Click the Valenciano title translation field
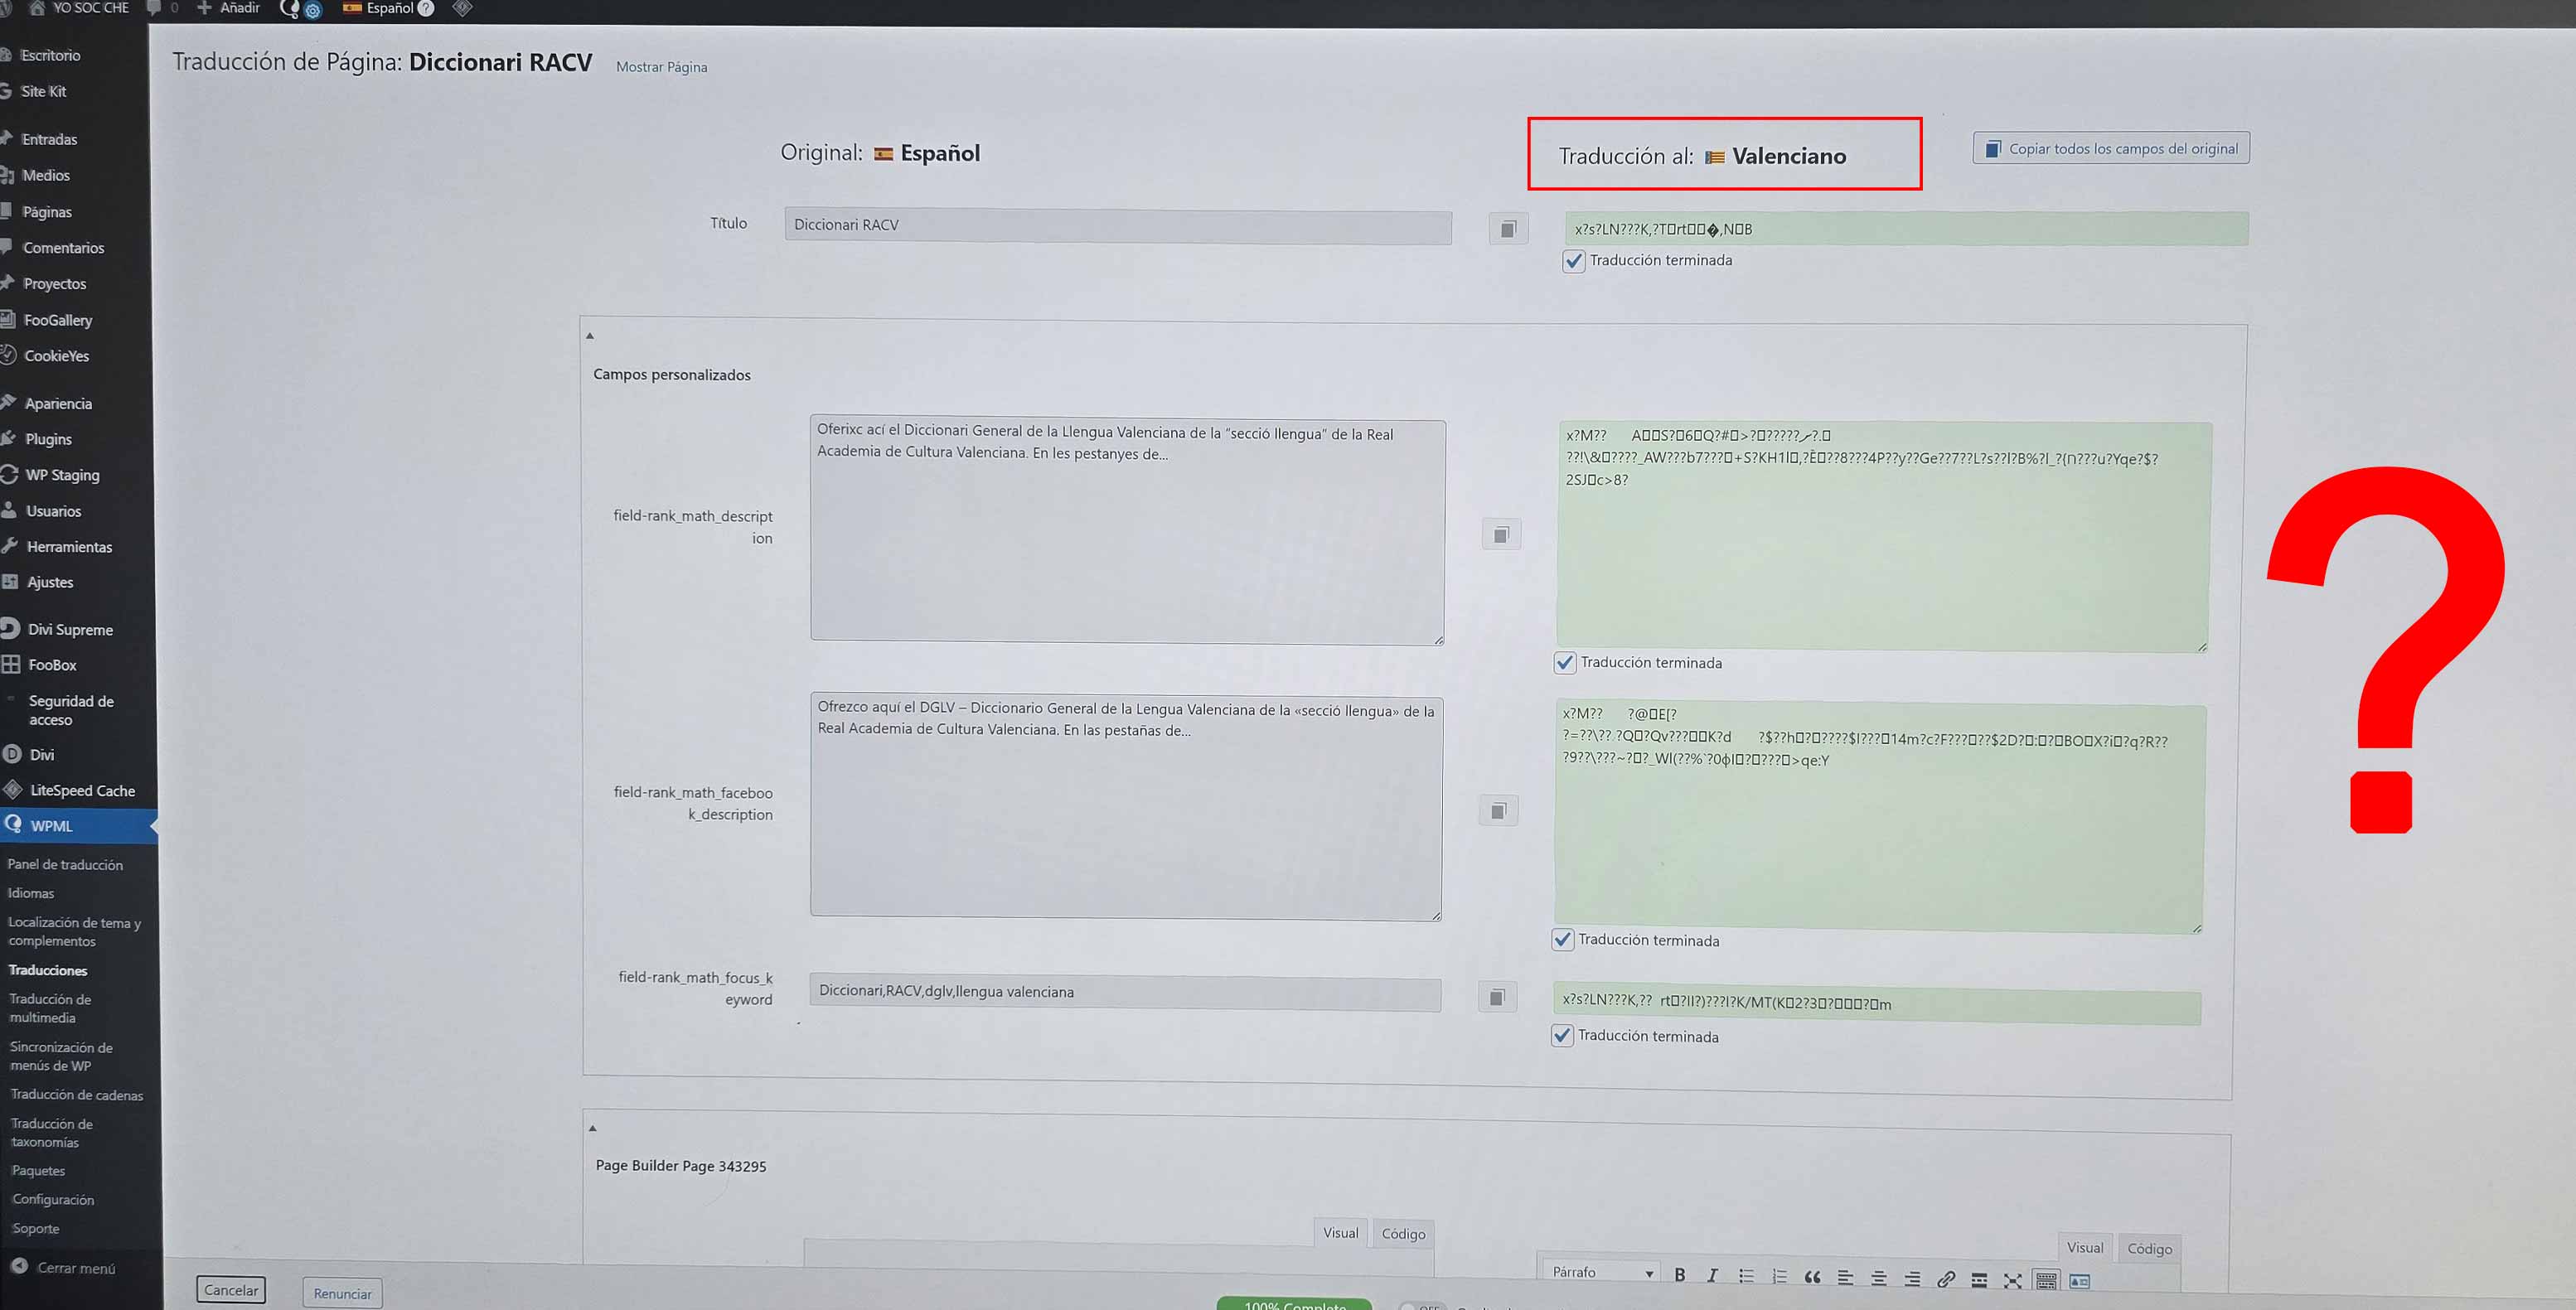2576x1310 pixels. tap(1905, 229)
